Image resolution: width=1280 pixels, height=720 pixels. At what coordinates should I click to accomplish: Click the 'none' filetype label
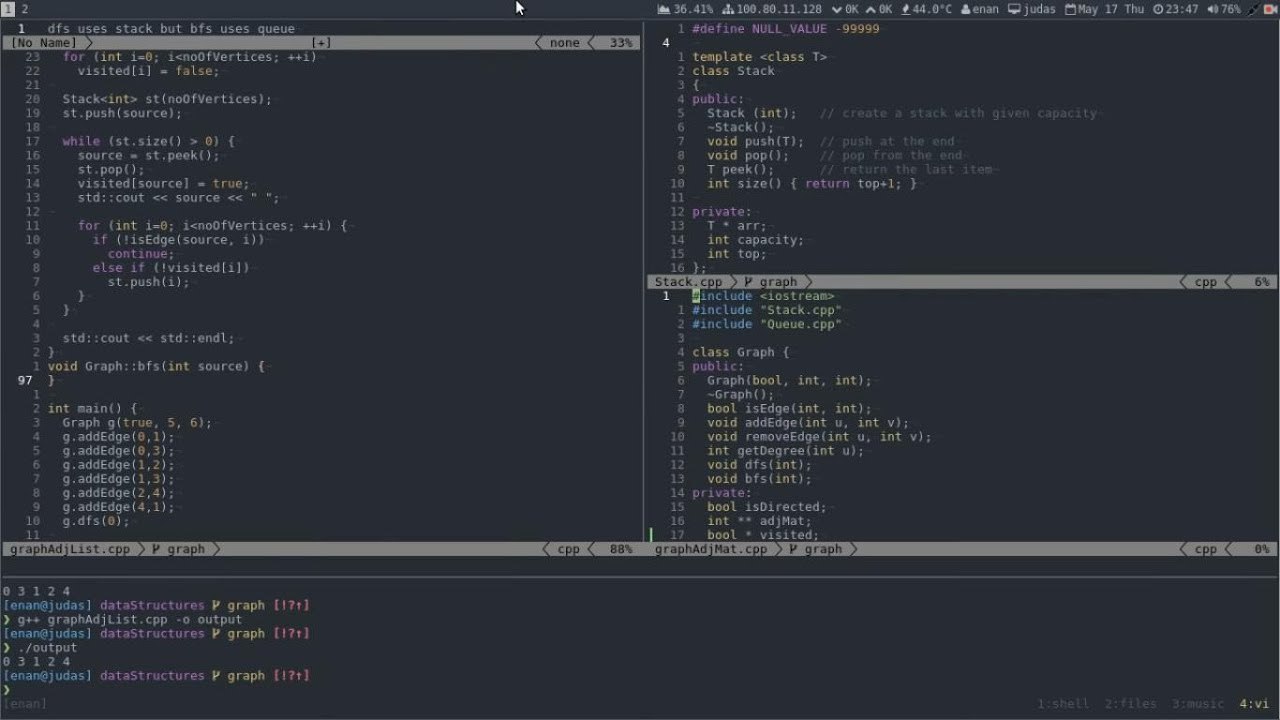[x=564, y=43]
